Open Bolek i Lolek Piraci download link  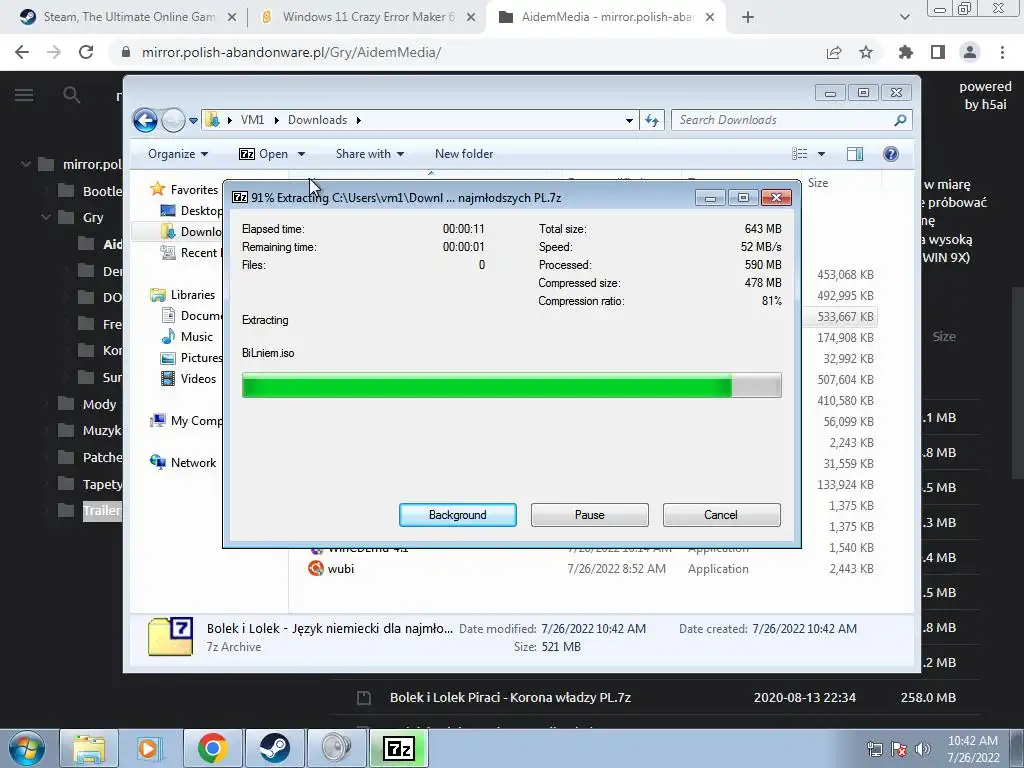(510, 697)
